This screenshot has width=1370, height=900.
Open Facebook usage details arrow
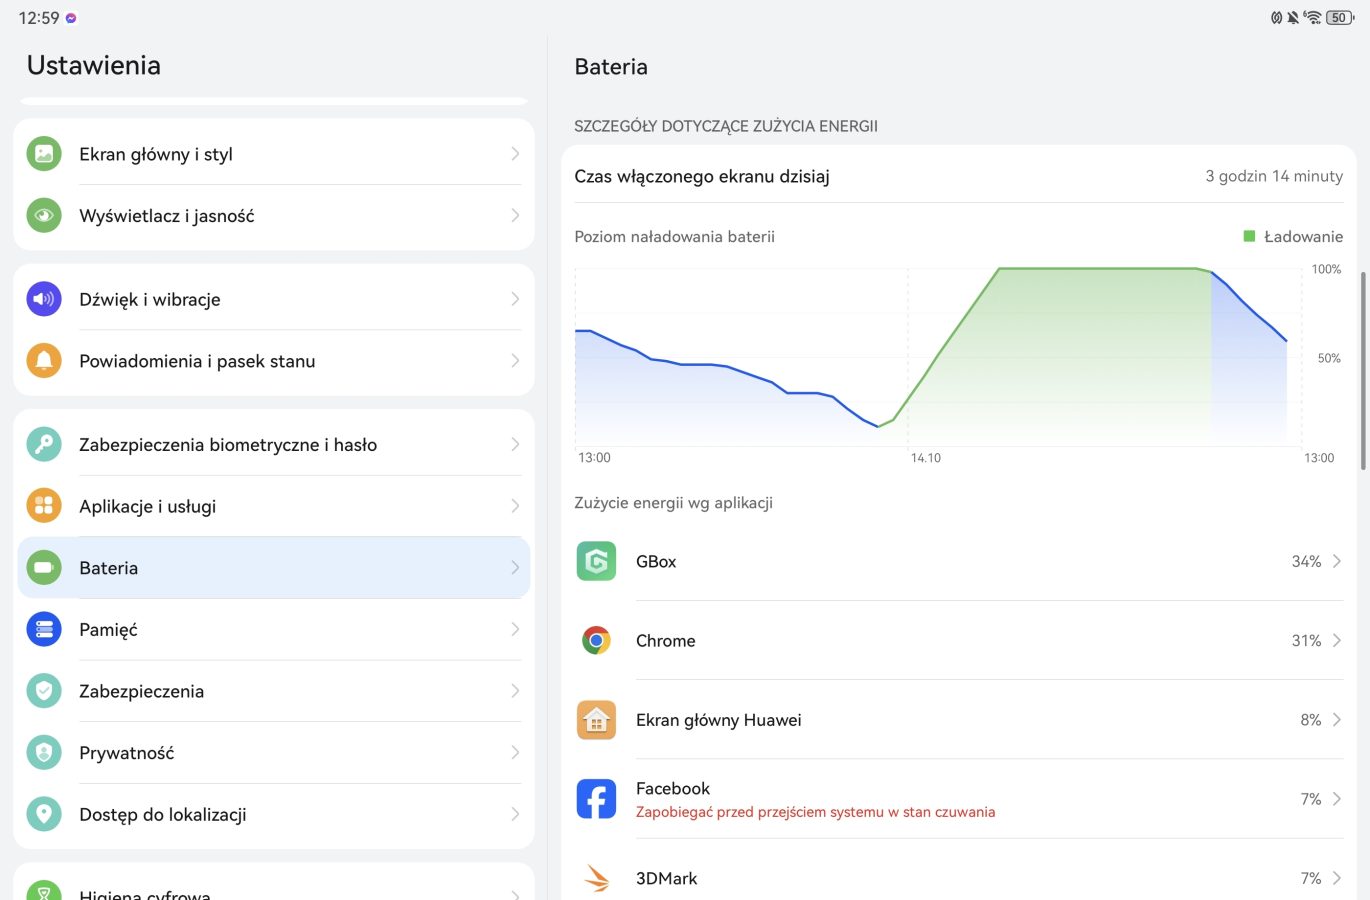pos(1337,799)
